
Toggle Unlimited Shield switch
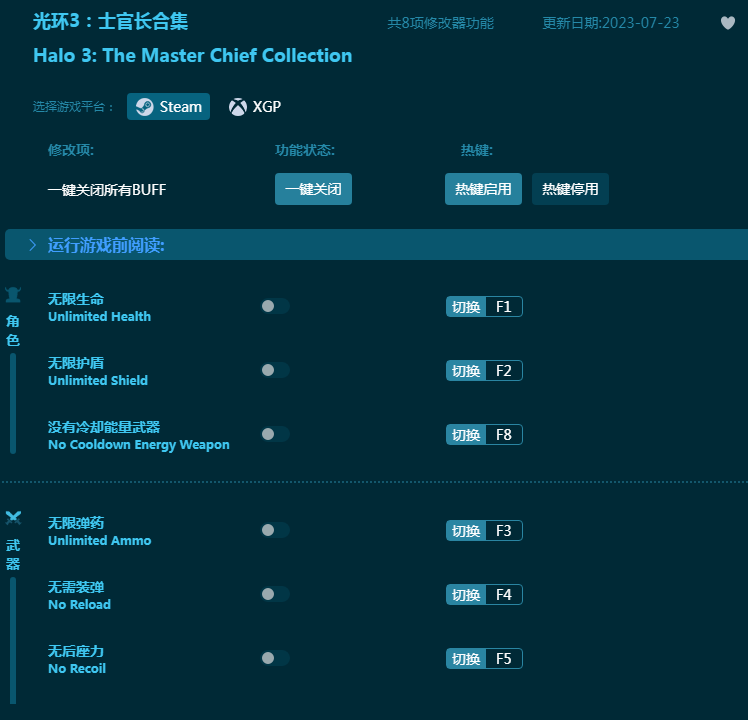[x=275, y=370]
